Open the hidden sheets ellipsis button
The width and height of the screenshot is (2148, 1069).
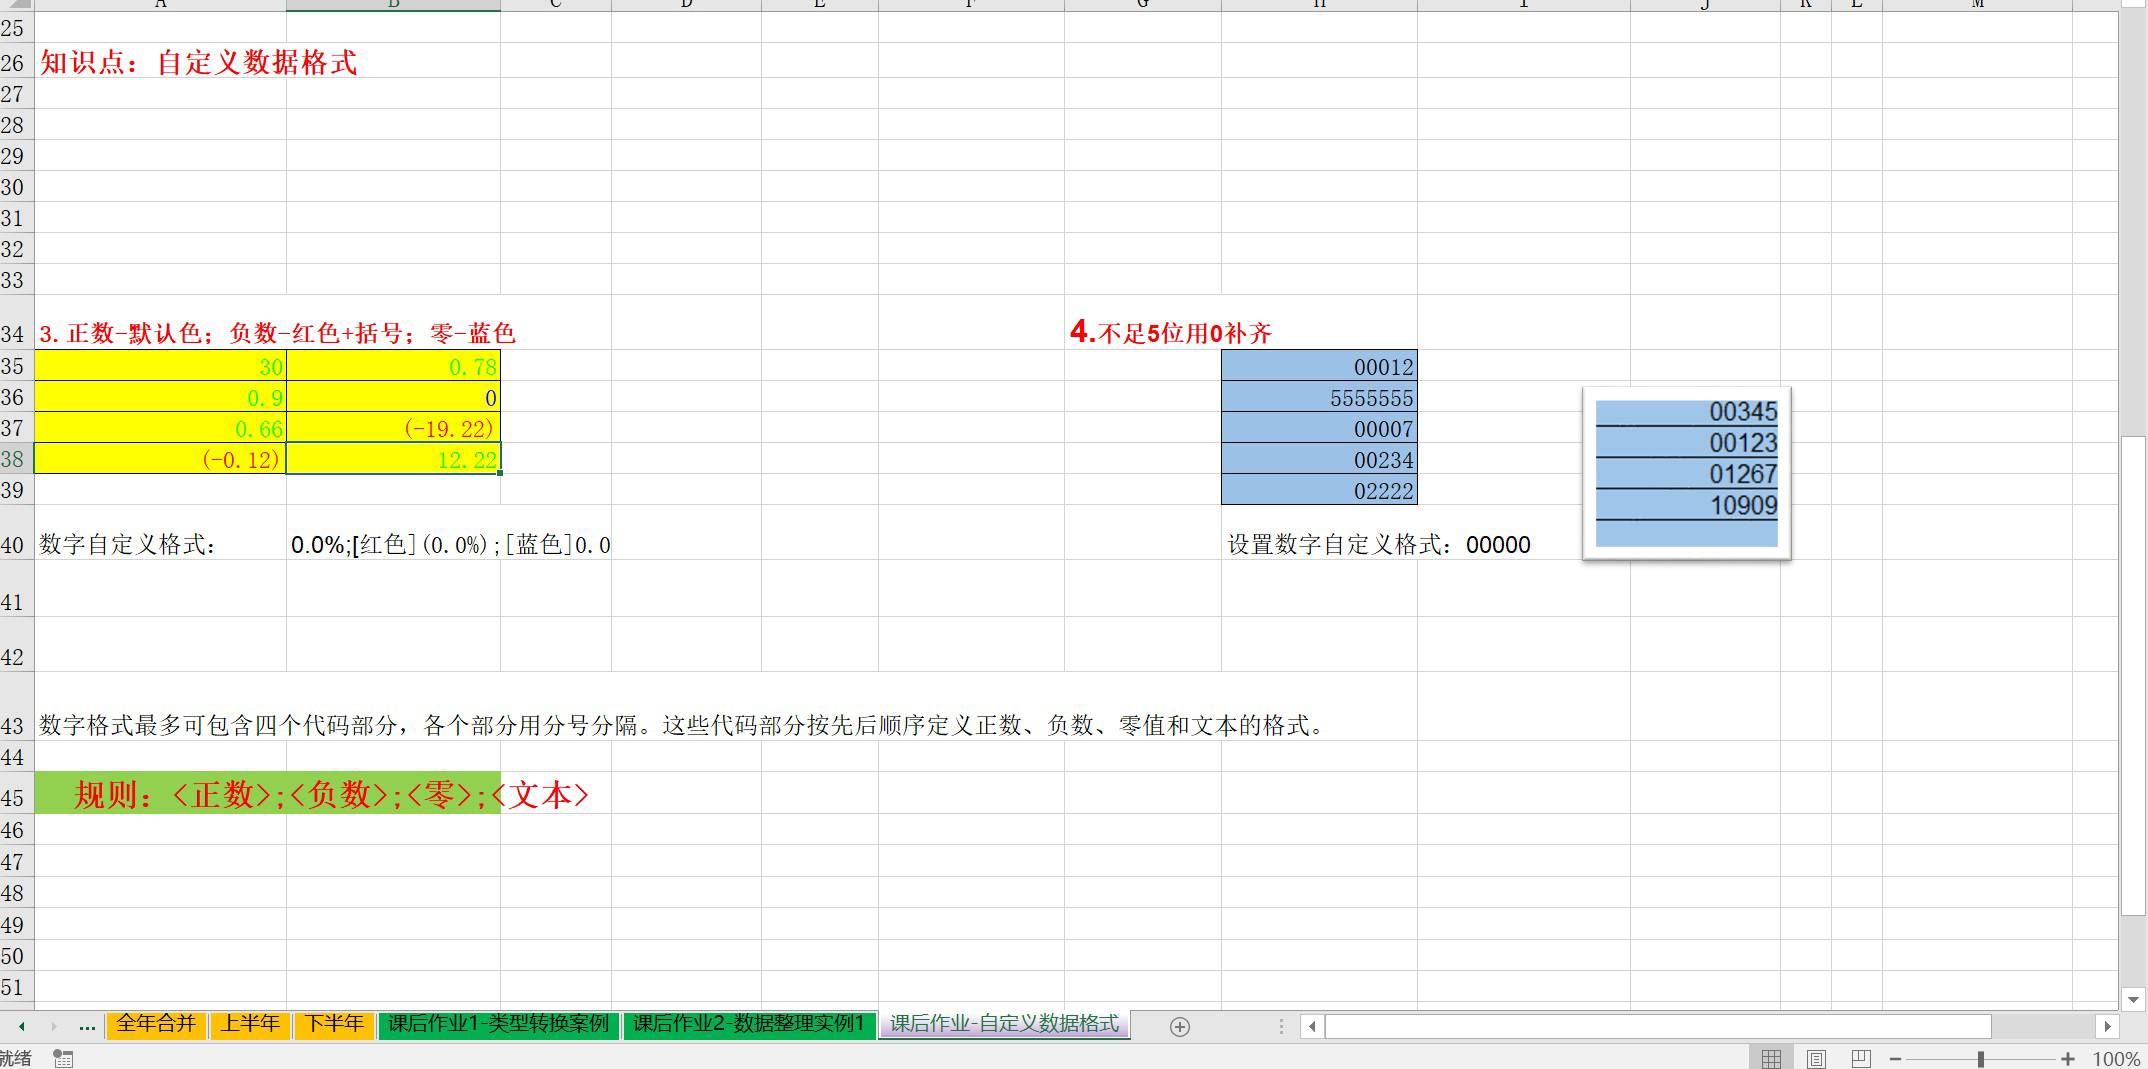87,1026
